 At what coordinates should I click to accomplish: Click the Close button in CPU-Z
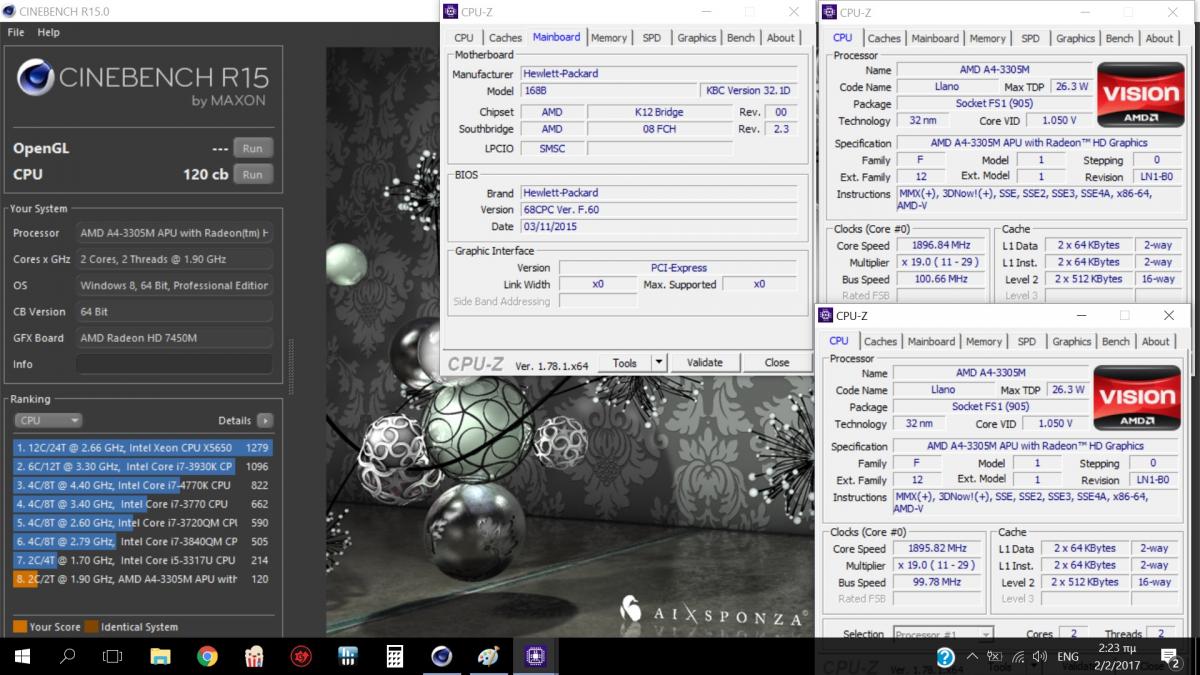click(x=777, y=363)
